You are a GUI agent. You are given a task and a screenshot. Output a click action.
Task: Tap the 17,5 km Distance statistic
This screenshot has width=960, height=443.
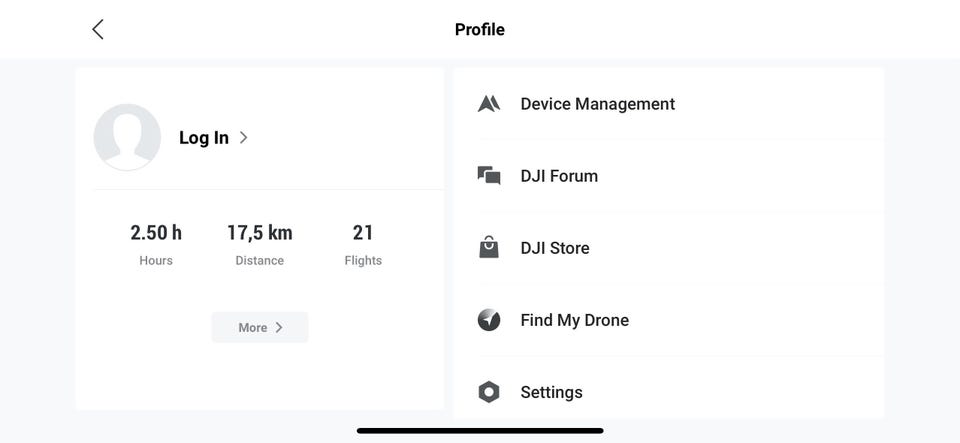pyautogui.click(x=260, y=244)
